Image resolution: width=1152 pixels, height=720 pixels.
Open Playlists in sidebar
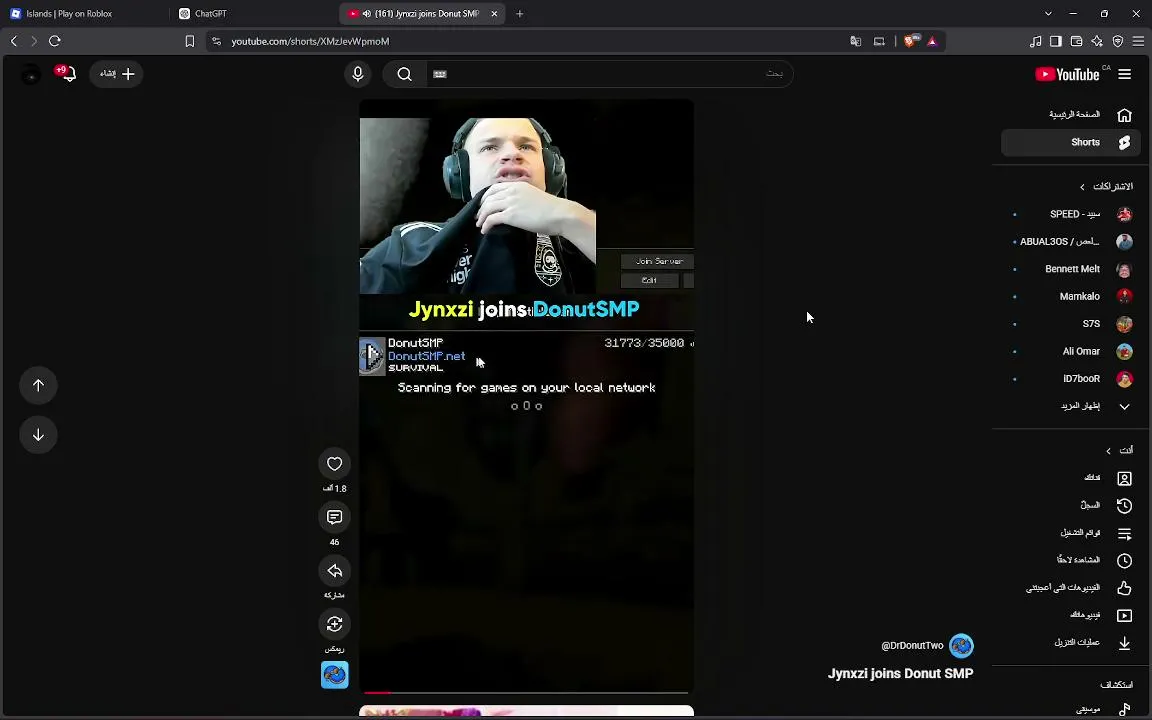pos(1071,533)
